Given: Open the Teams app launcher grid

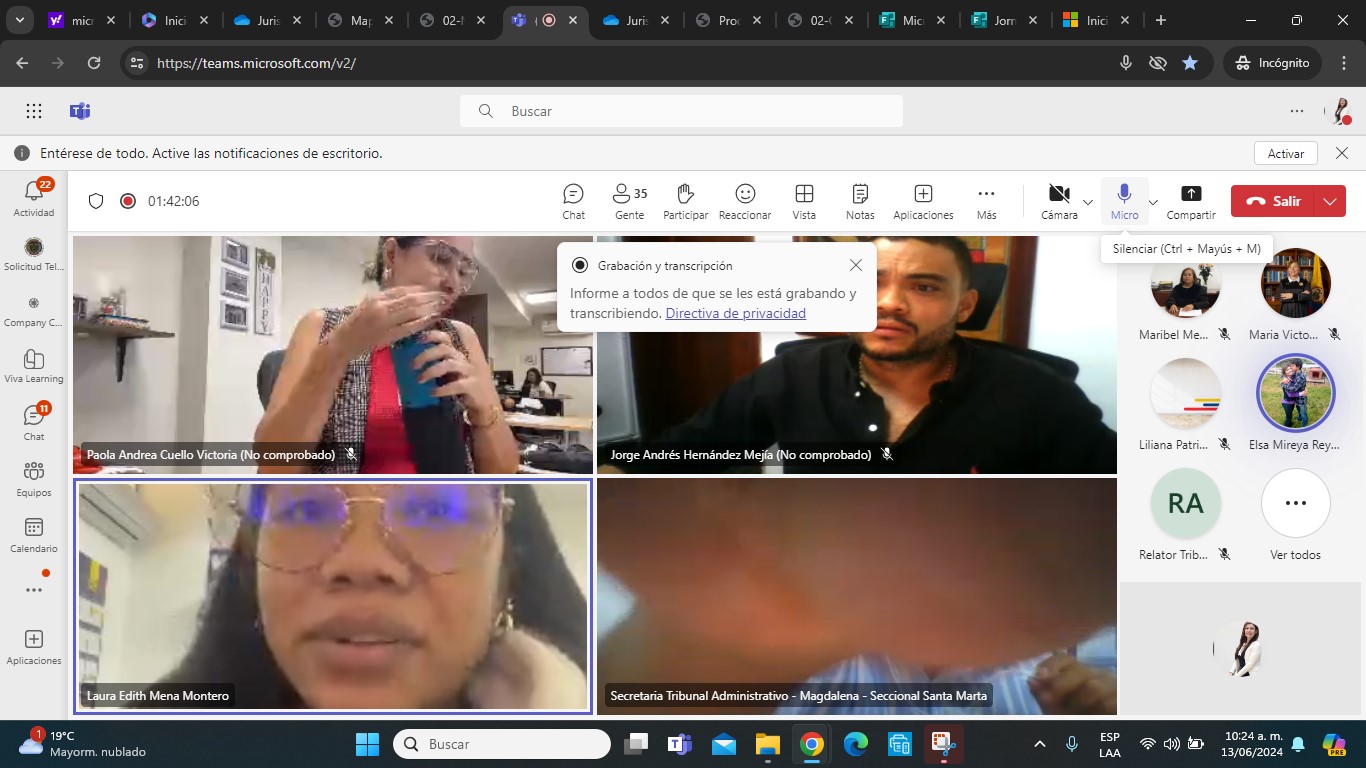Looking at the screenshot, I should (x=34, y=111).
